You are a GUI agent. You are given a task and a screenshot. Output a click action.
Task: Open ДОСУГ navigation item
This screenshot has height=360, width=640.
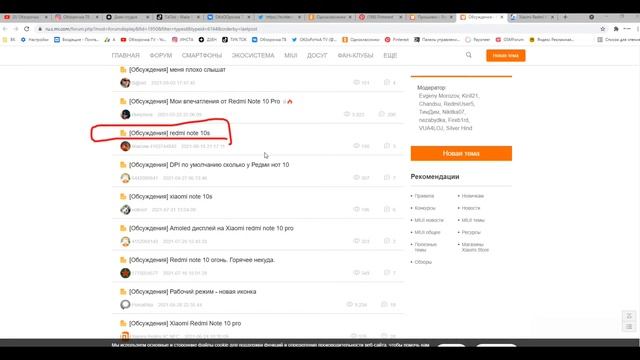click(x=317, y=56)
